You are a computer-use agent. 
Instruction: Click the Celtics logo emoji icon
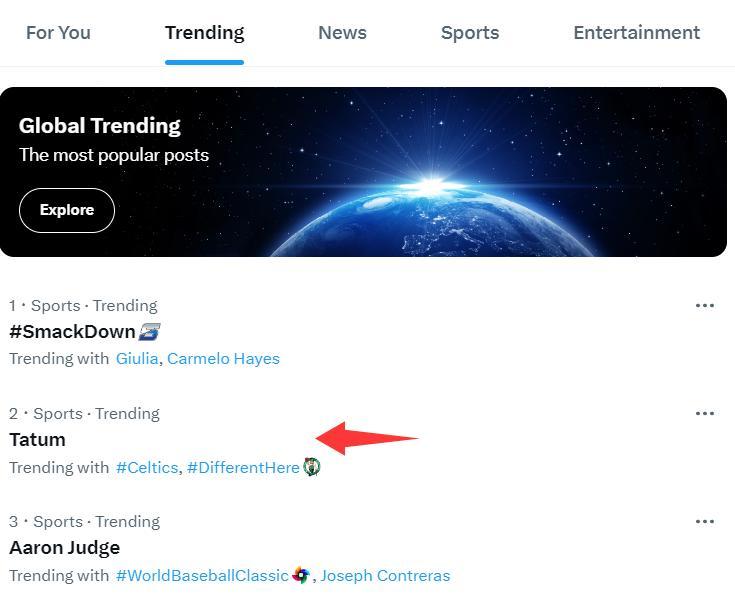[312, 467]
